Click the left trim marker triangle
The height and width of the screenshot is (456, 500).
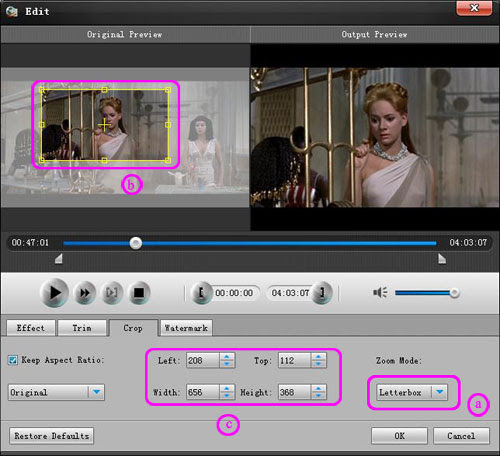[59, 258]
